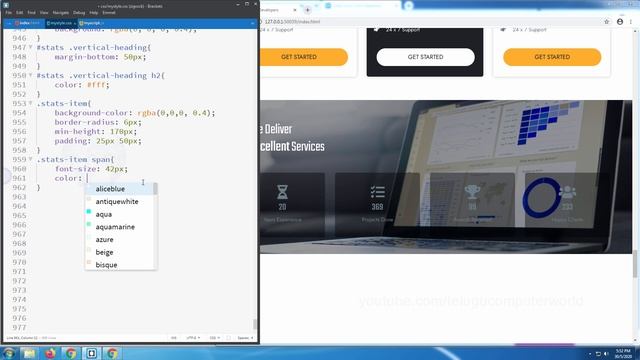Open the Windows Start menu
This screenshot has height=360, width=640.
click(x=8, y=353)
